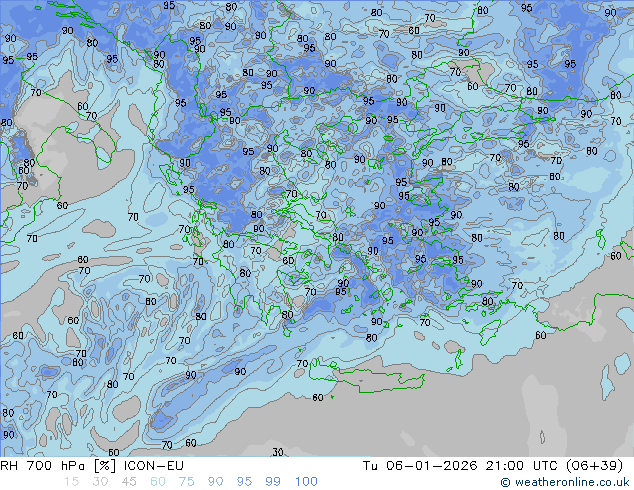Click legend value 90 in the color scale
The height and width of the screenshot is (490, 634).
pos(215,482)
